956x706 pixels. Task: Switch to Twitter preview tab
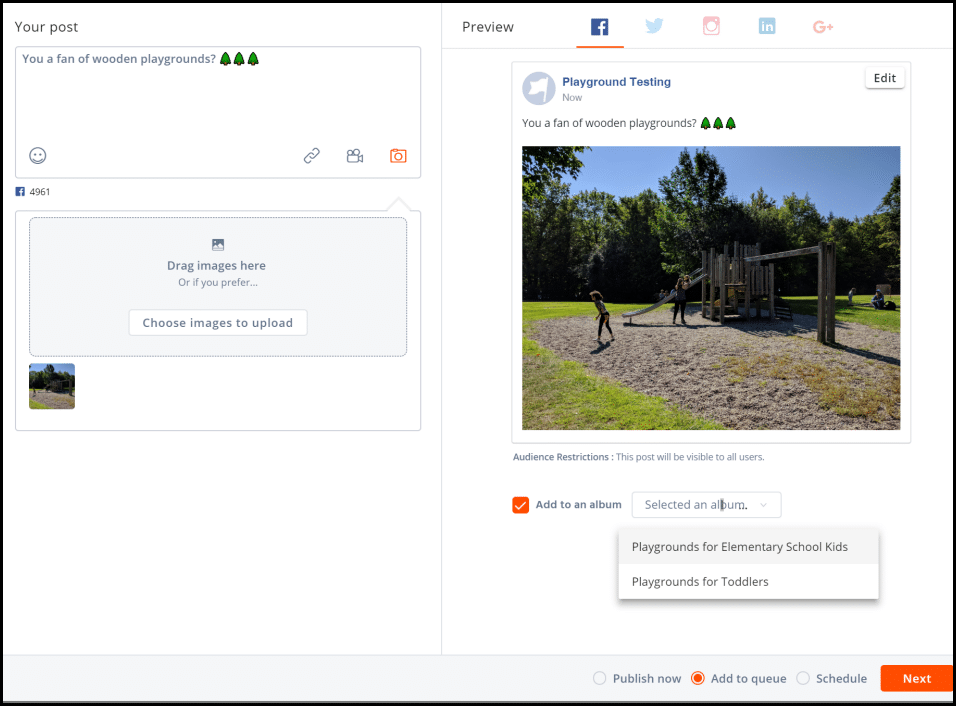tap(654, 27)
